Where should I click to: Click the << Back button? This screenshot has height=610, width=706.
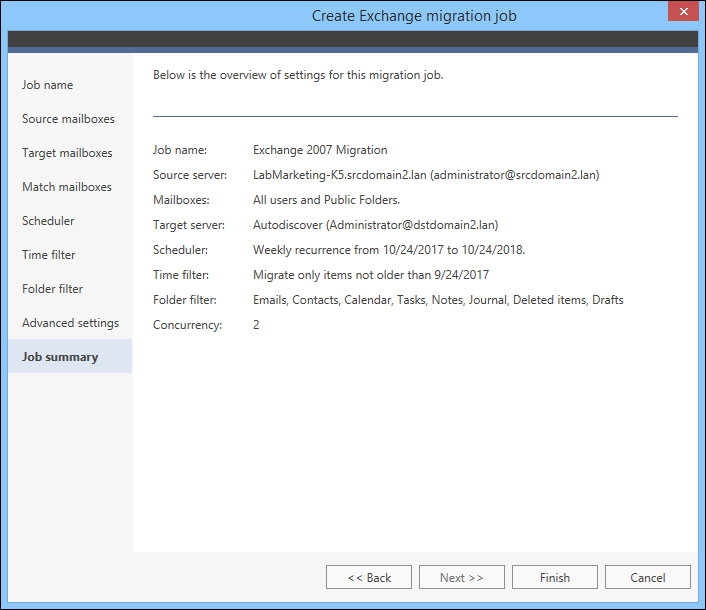[369, 577]
